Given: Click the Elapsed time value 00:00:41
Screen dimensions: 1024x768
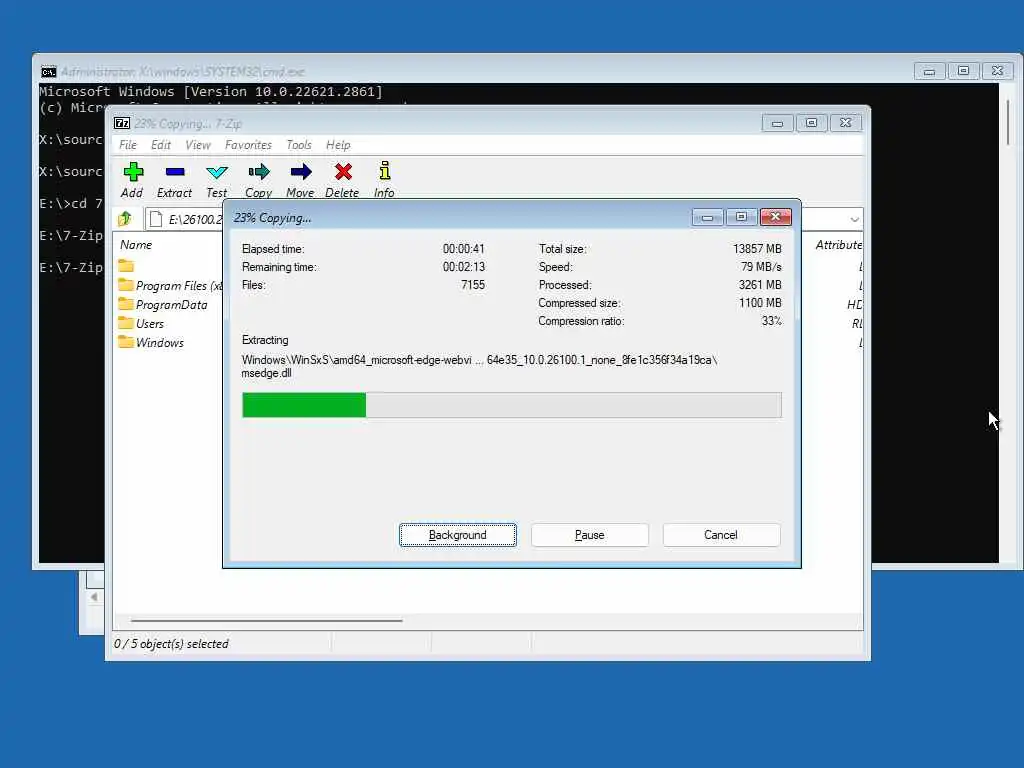Looking at the screenshot, I should 464,249.
